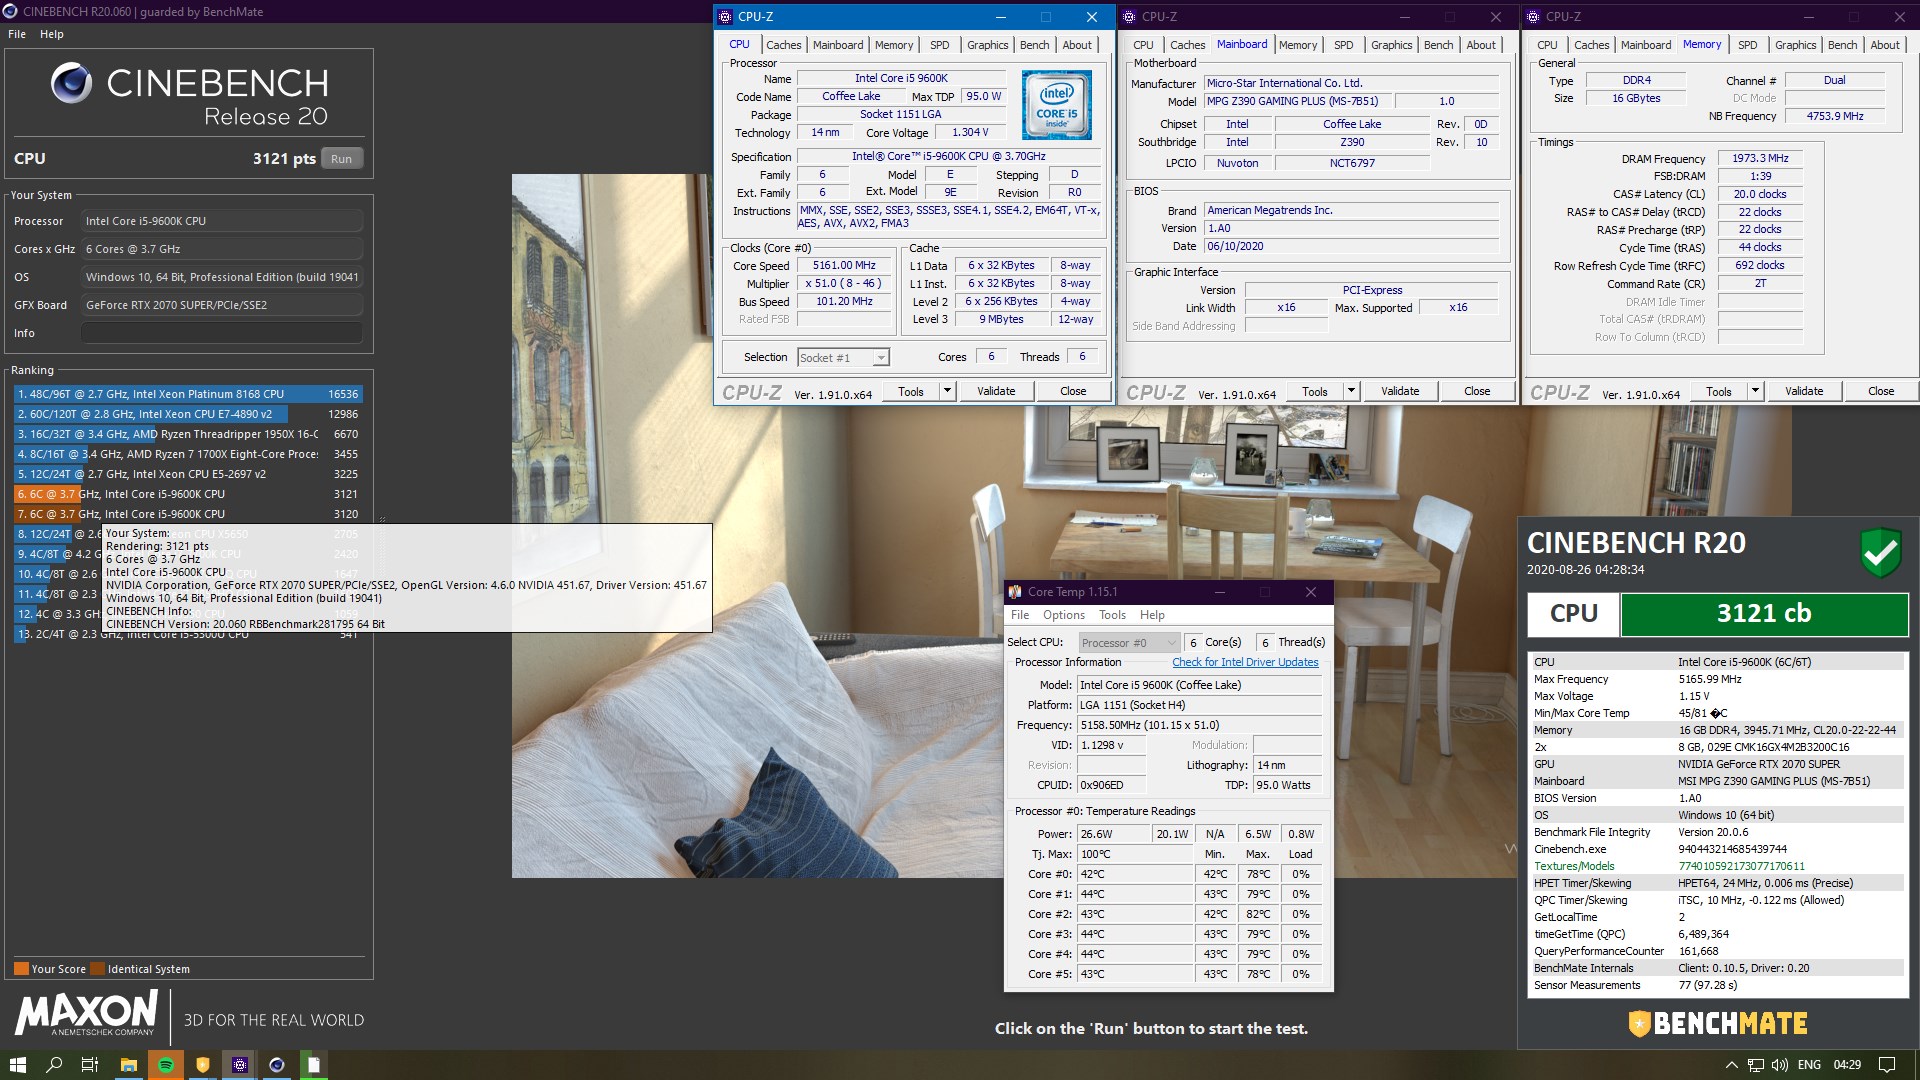Open Processor #0 dropdown in Core Temp
The width and height of the screenshot is (1920, 1080).
click(1129, 643)
